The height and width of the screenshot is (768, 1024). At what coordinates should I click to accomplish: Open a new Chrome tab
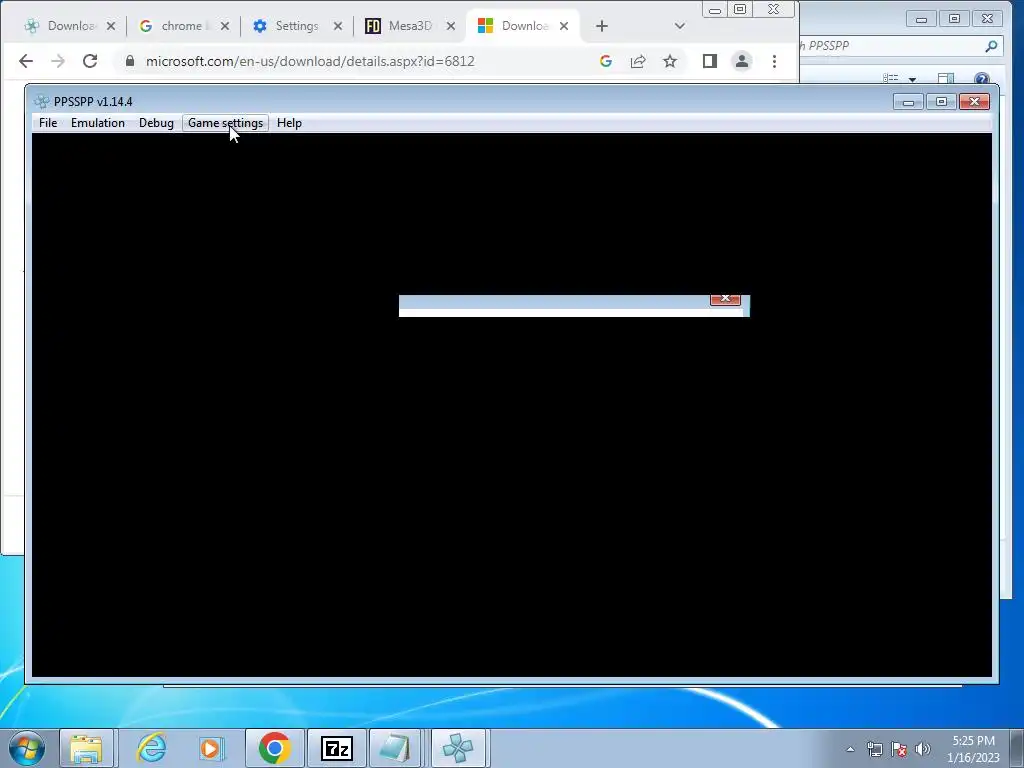[601, 26]
